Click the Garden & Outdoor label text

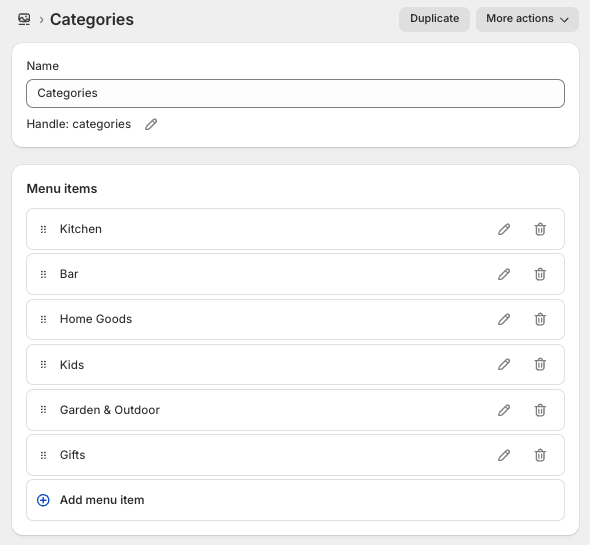click(x=110, y=410)
